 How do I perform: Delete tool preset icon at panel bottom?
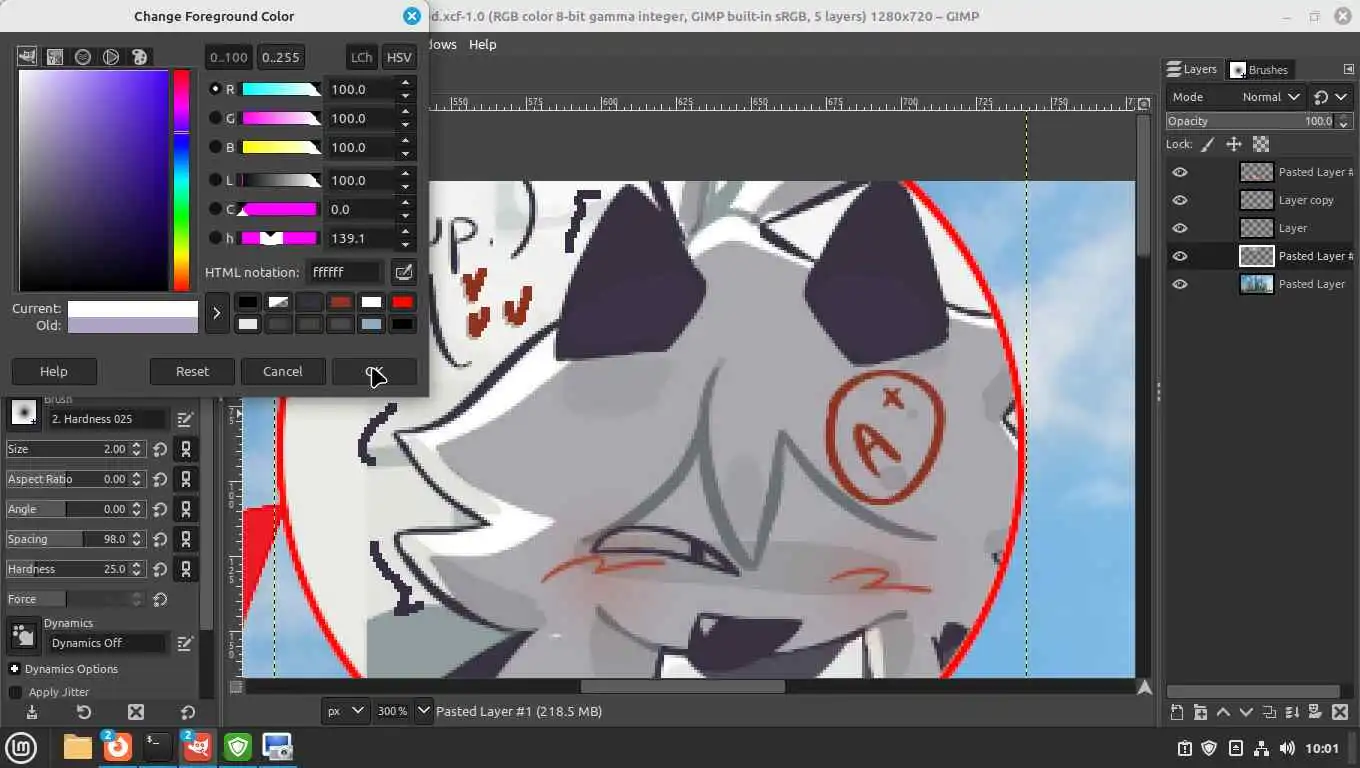coord(136,712)
